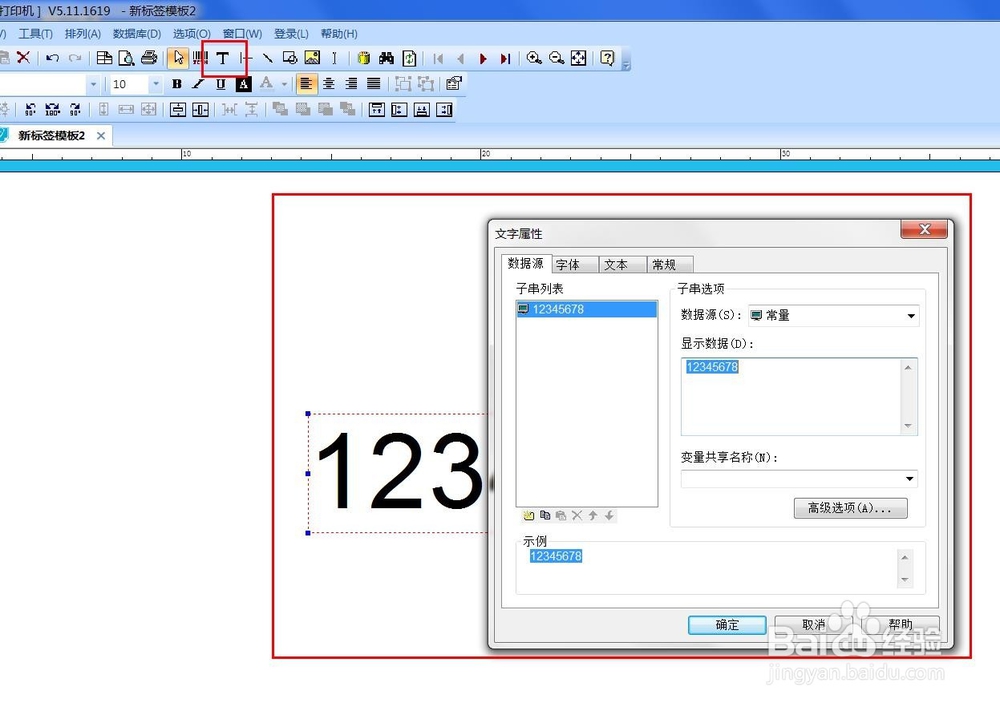Open the 数据库(D) menu
Viewport: 1000px width, 707px height.
pos(136,33)
